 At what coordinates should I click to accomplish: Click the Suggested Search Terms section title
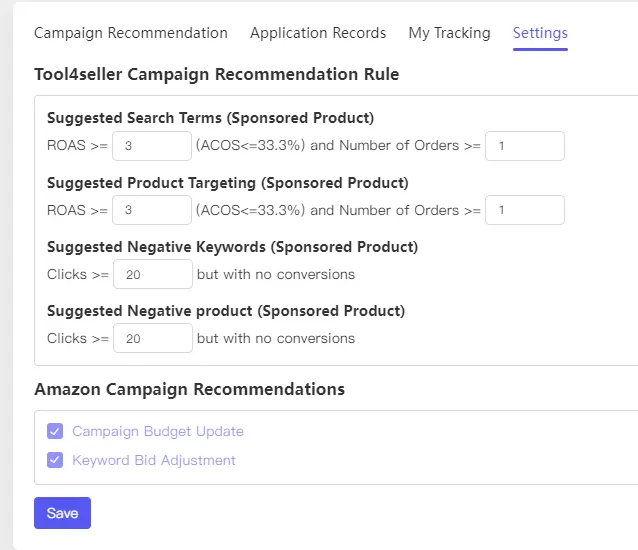coord(210,119)
